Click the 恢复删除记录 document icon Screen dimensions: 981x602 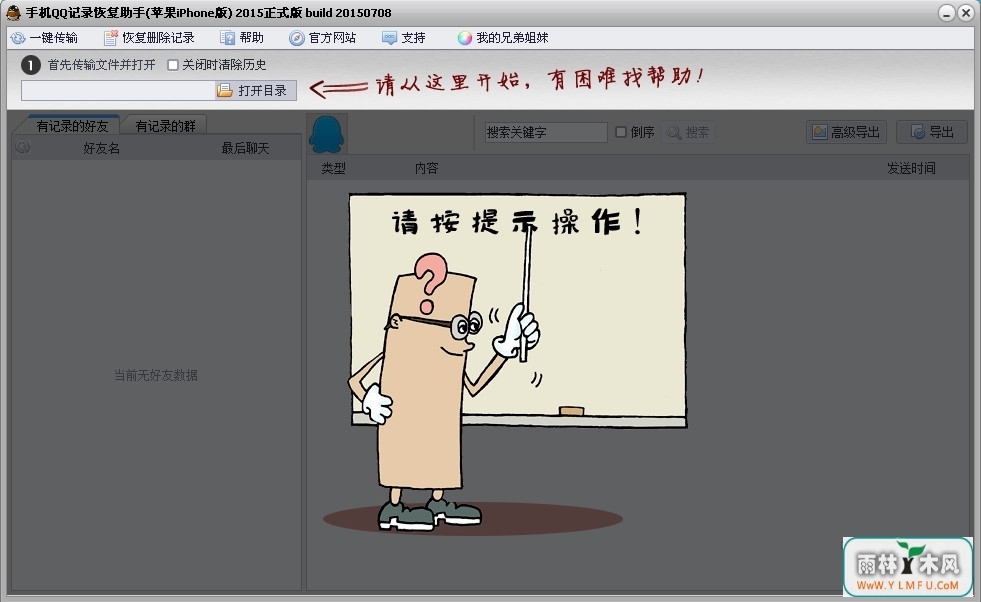111,38
